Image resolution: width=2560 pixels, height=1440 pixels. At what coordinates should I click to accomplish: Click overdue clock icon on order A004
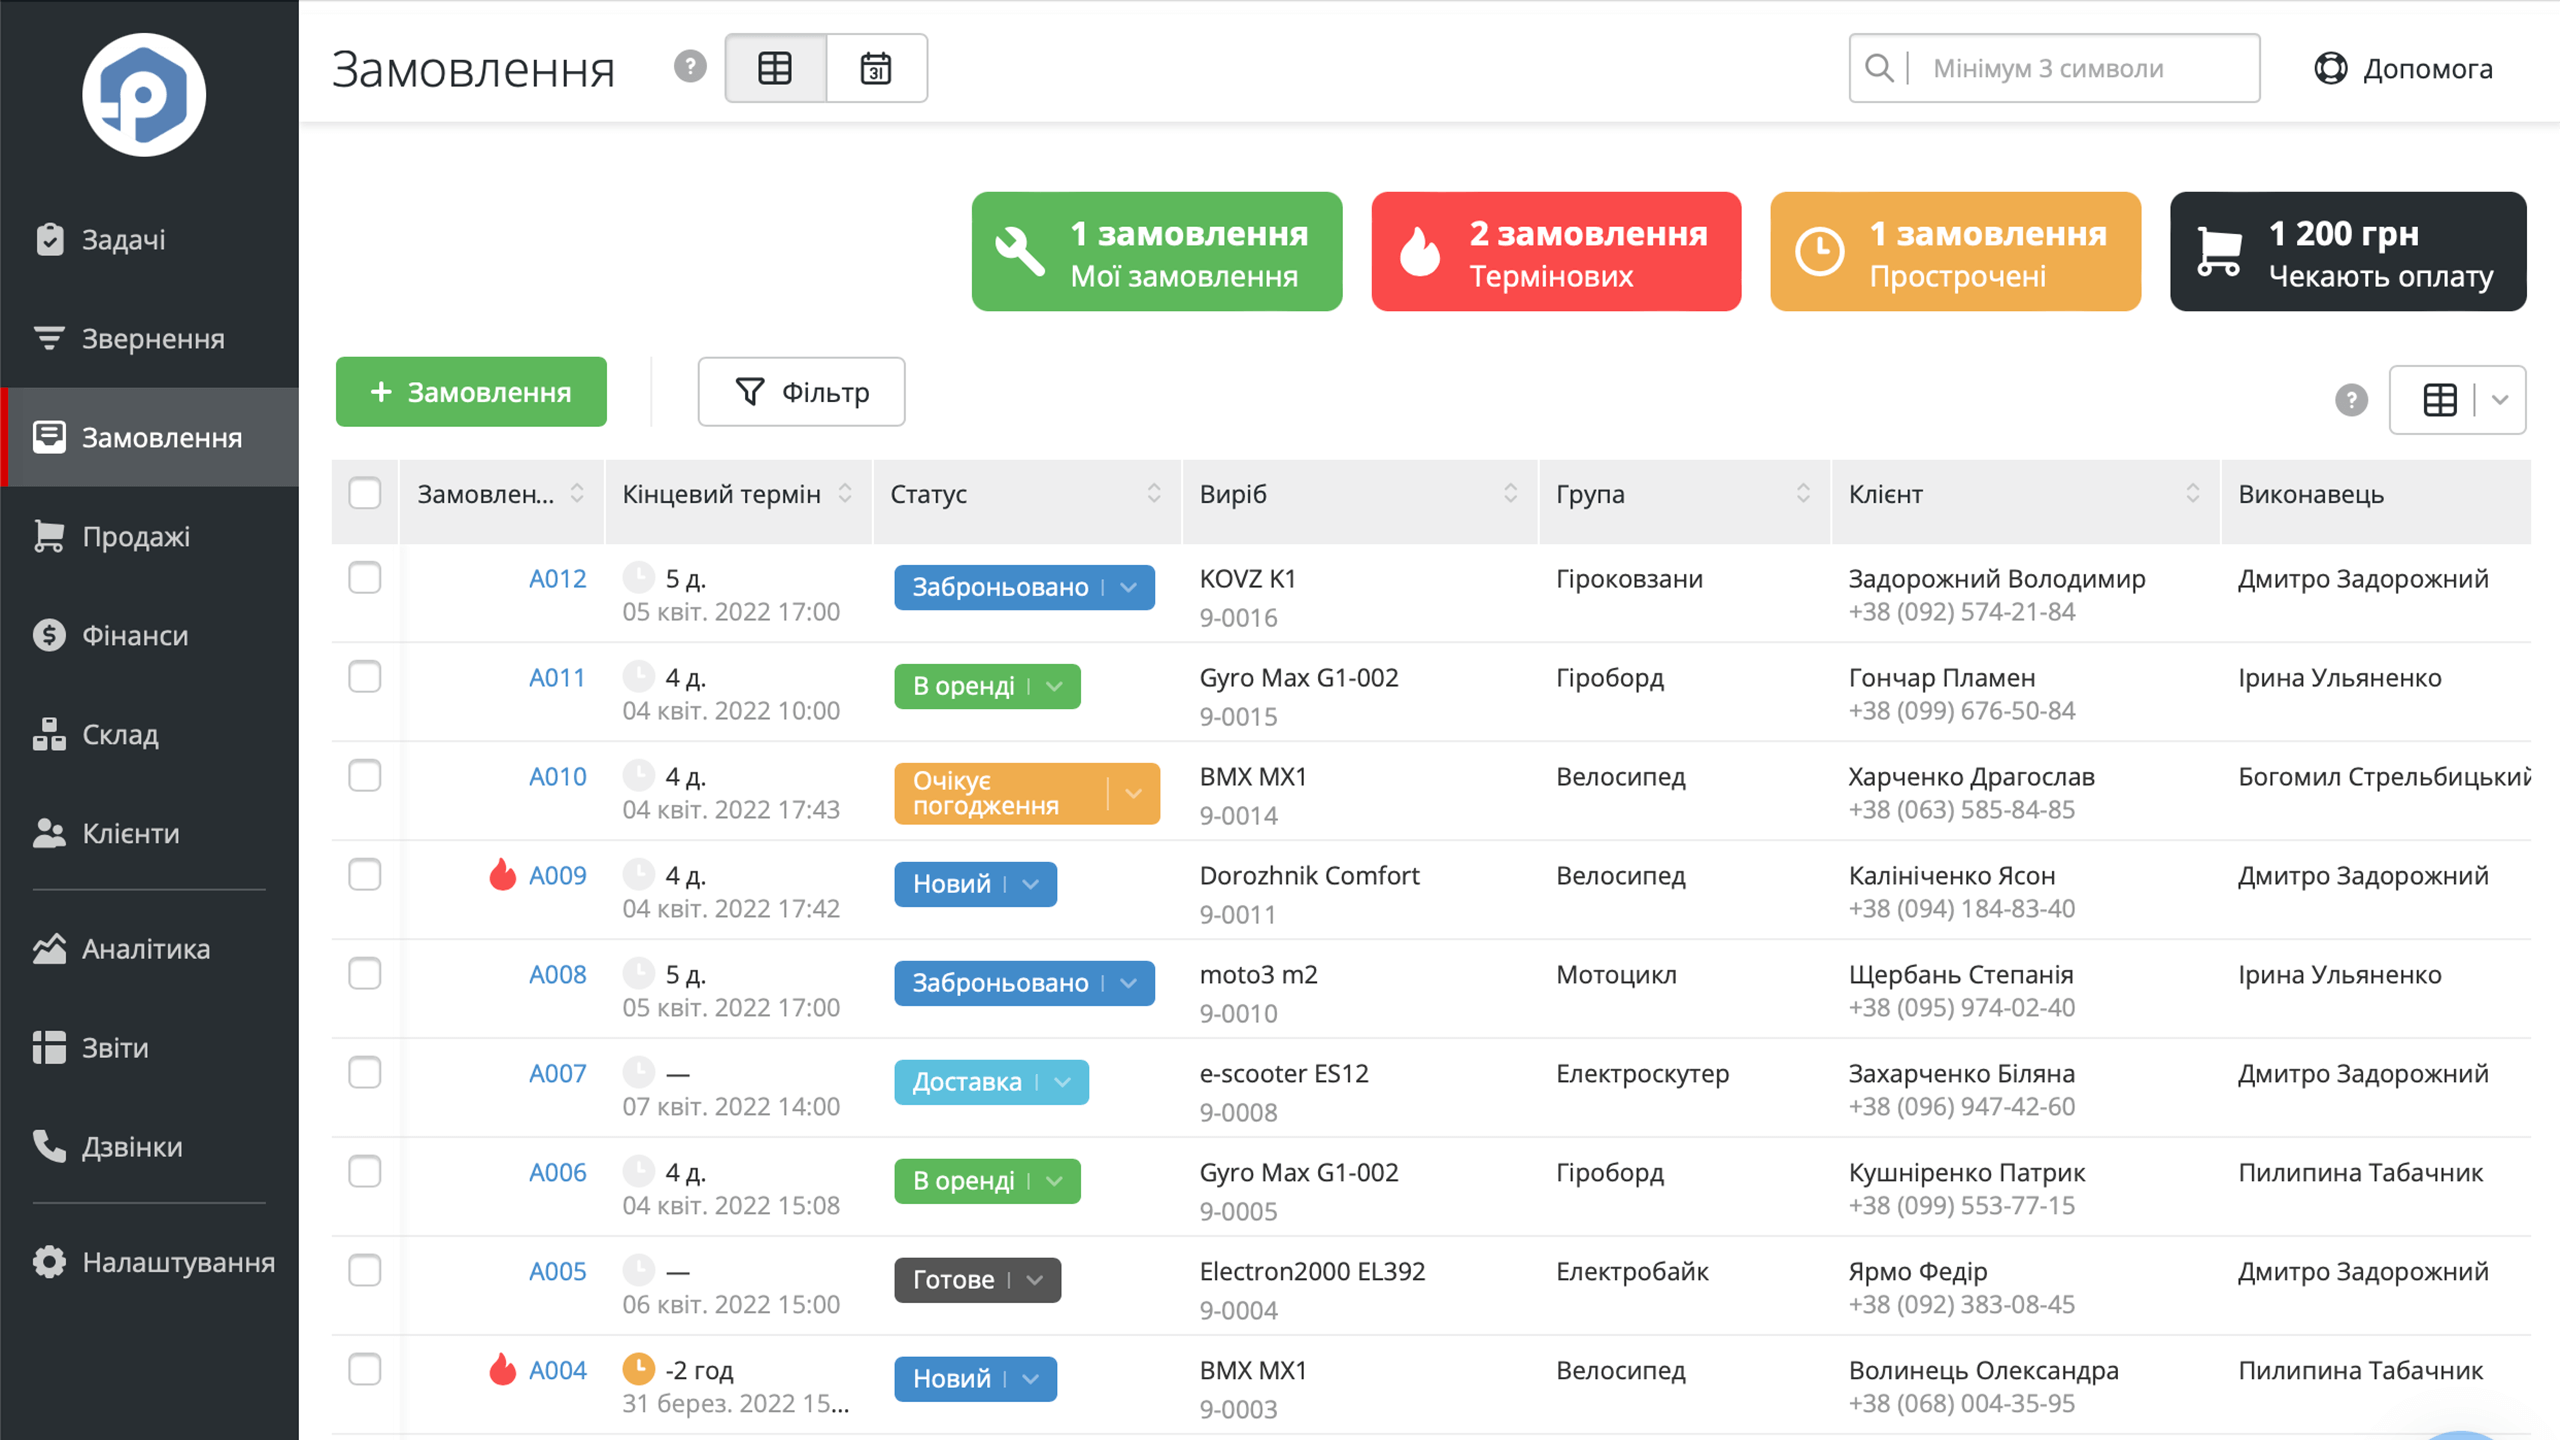point(638,1369)
